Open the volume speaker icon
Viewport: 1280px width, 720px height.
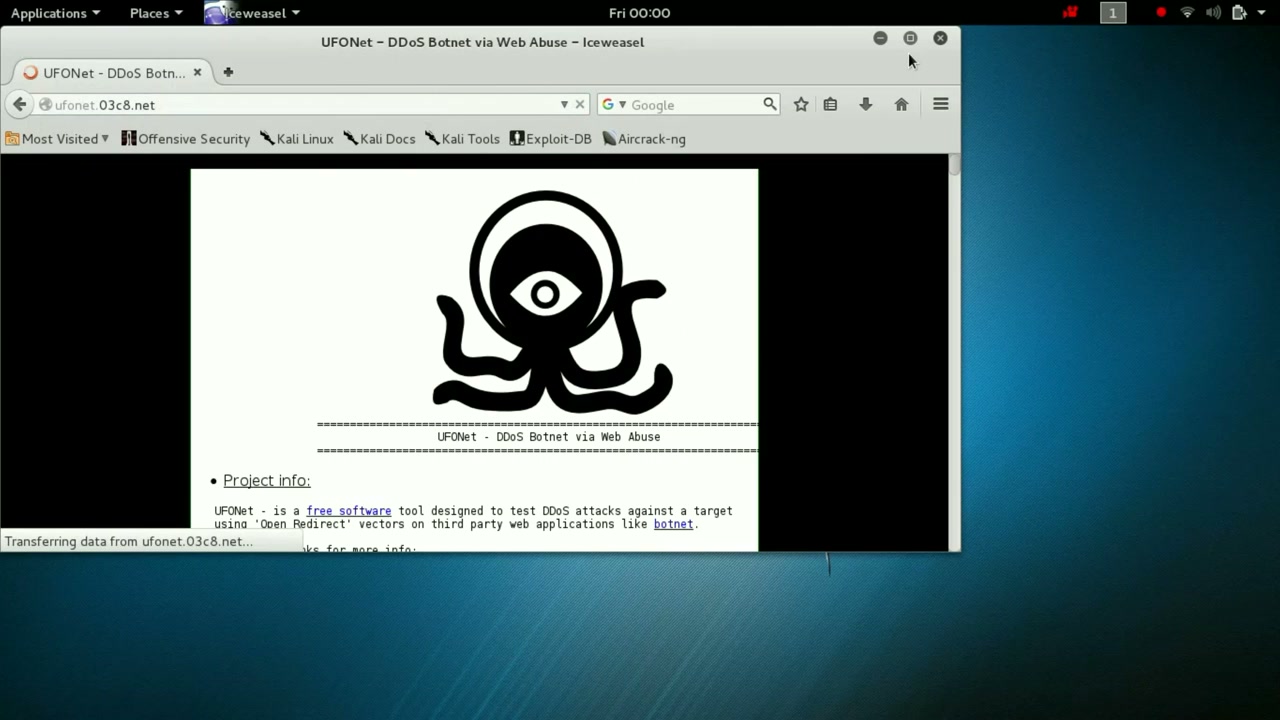pyautogui.click(x=1213, y=13)
